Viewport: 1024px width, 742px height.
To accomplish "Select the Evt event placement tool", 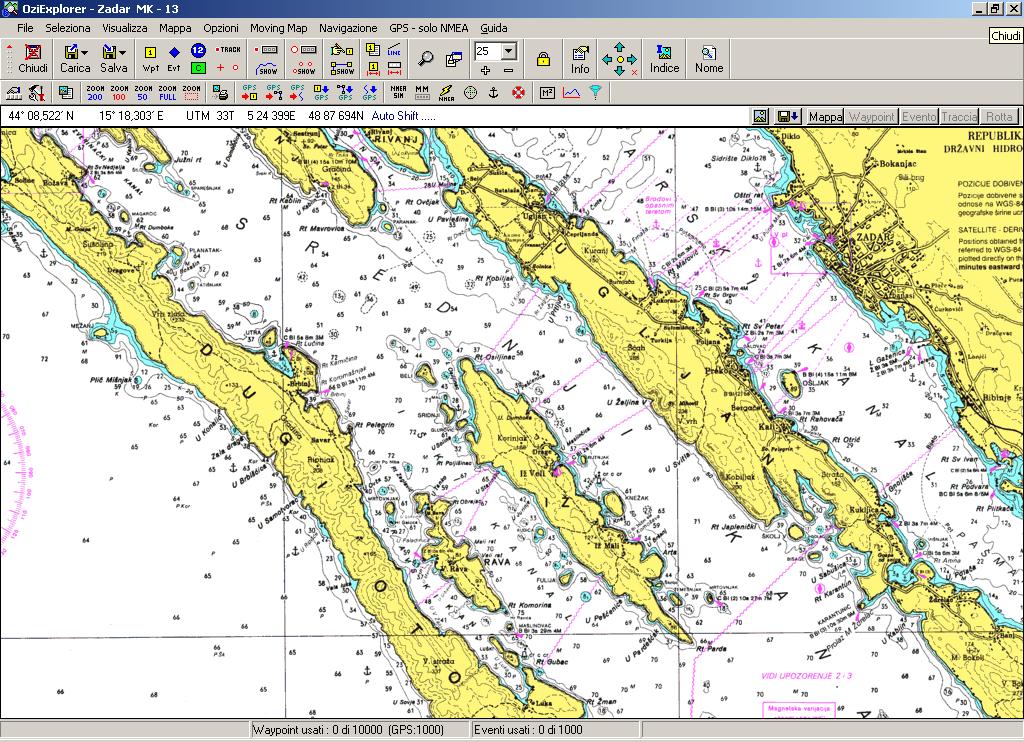I will tap(174, 59).
